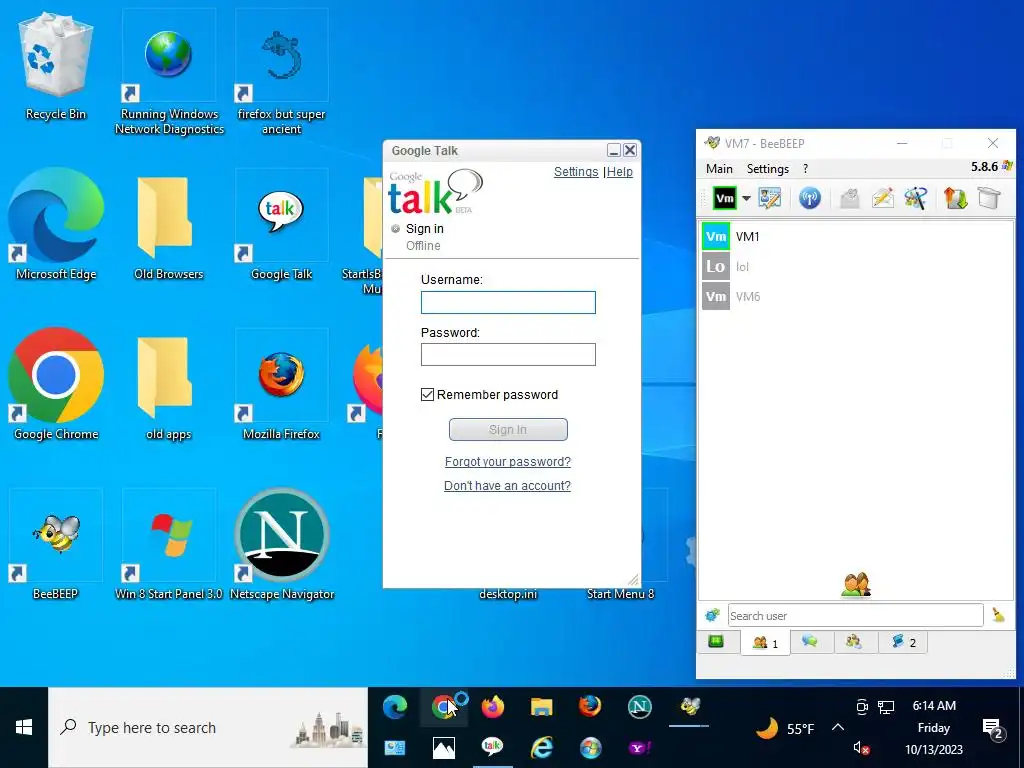The image size is (1024, 768).
Task: Select the firefox but super ancient desktop shortcut
Action: 281,72
